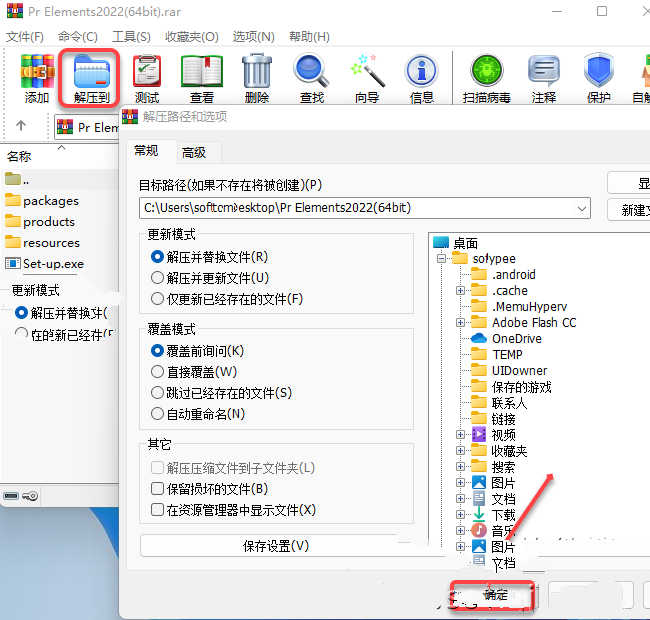Image resolution: width=650 pixels, height=620 pixels.
Task: Click the Extract To (解压到) toolbar icon
Action: 91,78
